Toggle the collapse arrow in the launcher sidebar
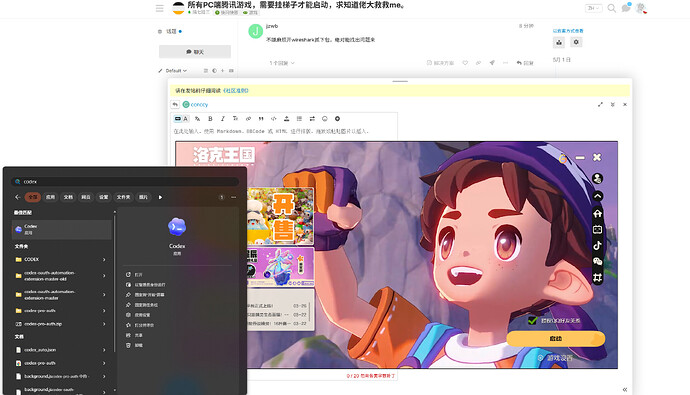690x395 pixels. pos(597,197)
